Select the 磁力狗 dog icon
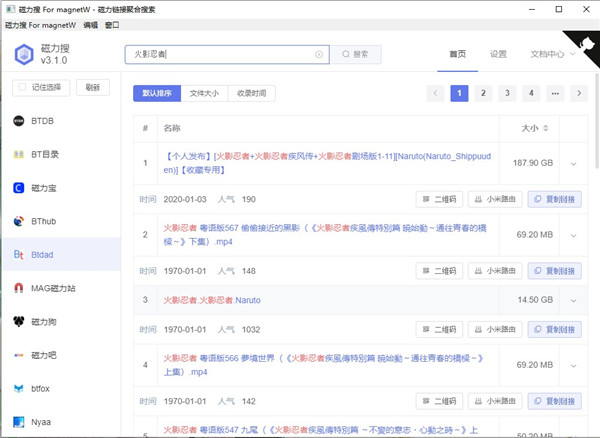This screenshot has height=438, width=600. click(18, 322)
